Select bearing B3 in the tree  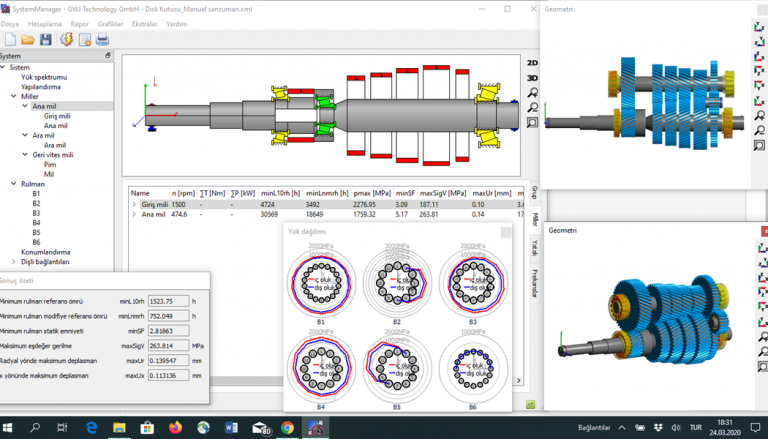coord(36,213)
